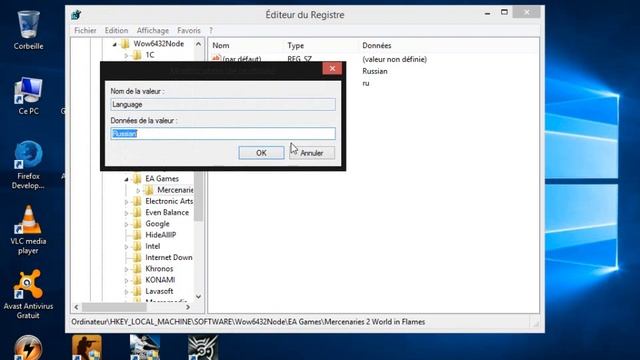Open the Favoris menu
The width and height of the screenshot is (640, 360).
[189, 31]
